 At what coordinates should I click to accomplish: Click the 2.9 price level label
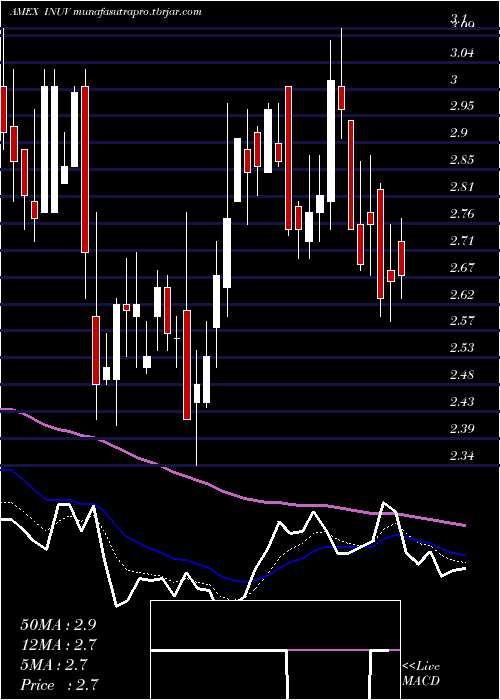[x=458, y=133]
